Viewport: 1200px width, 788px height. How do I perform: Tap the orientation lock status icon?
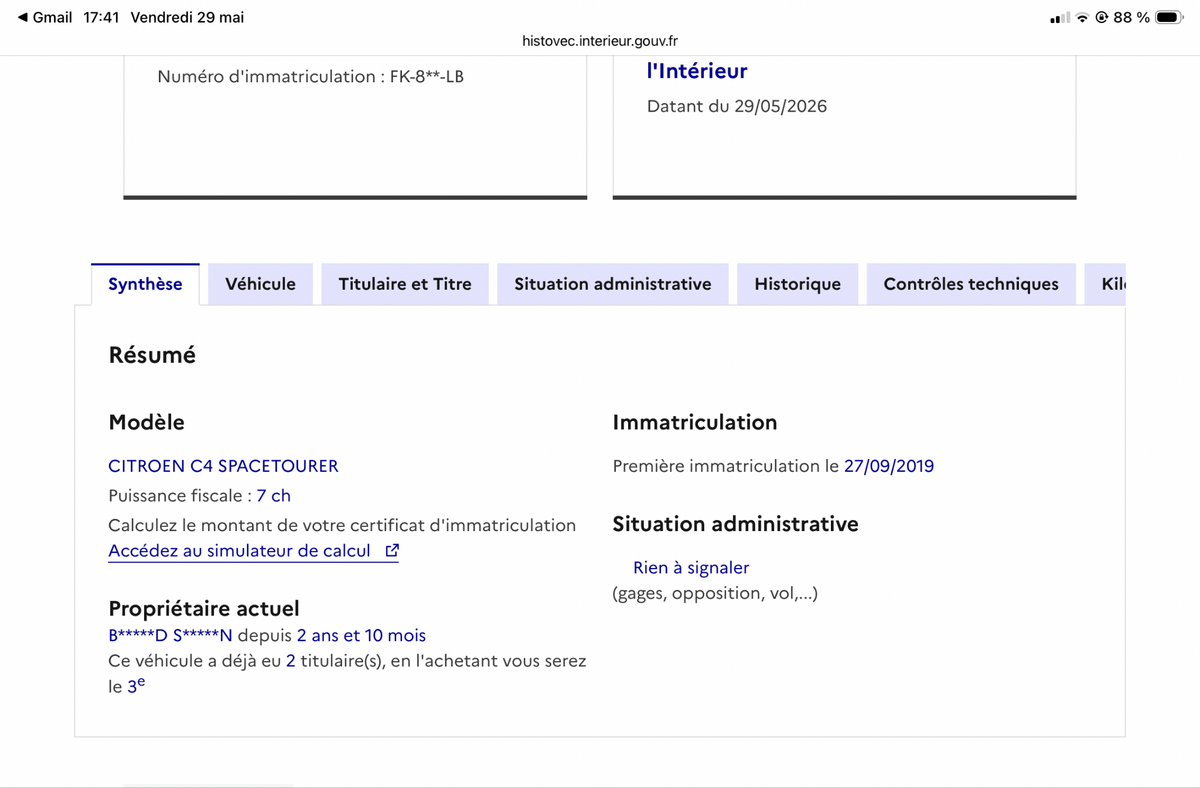(1102, 17)
